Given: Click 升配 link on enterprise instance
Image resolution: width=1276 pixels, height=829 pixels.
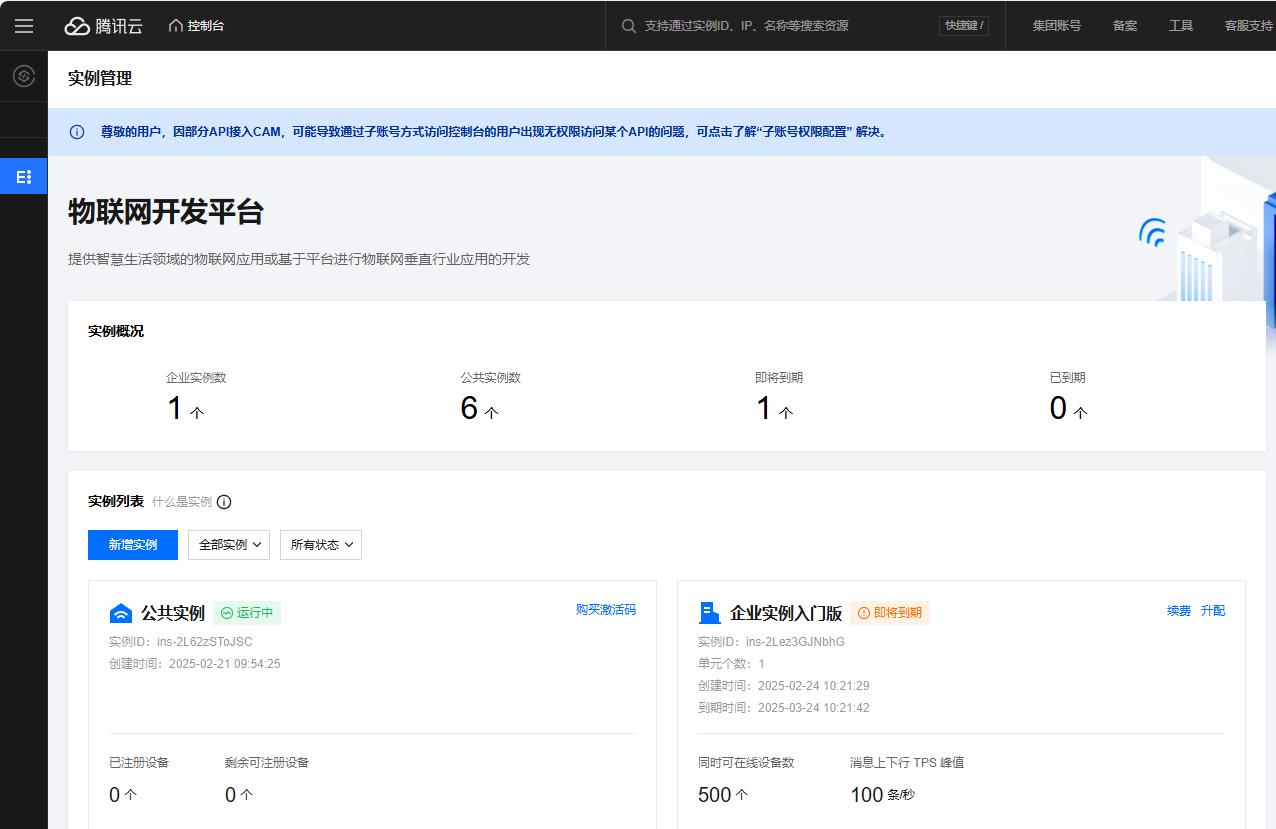Looking at the screenshot, I should click(1213, 611).
